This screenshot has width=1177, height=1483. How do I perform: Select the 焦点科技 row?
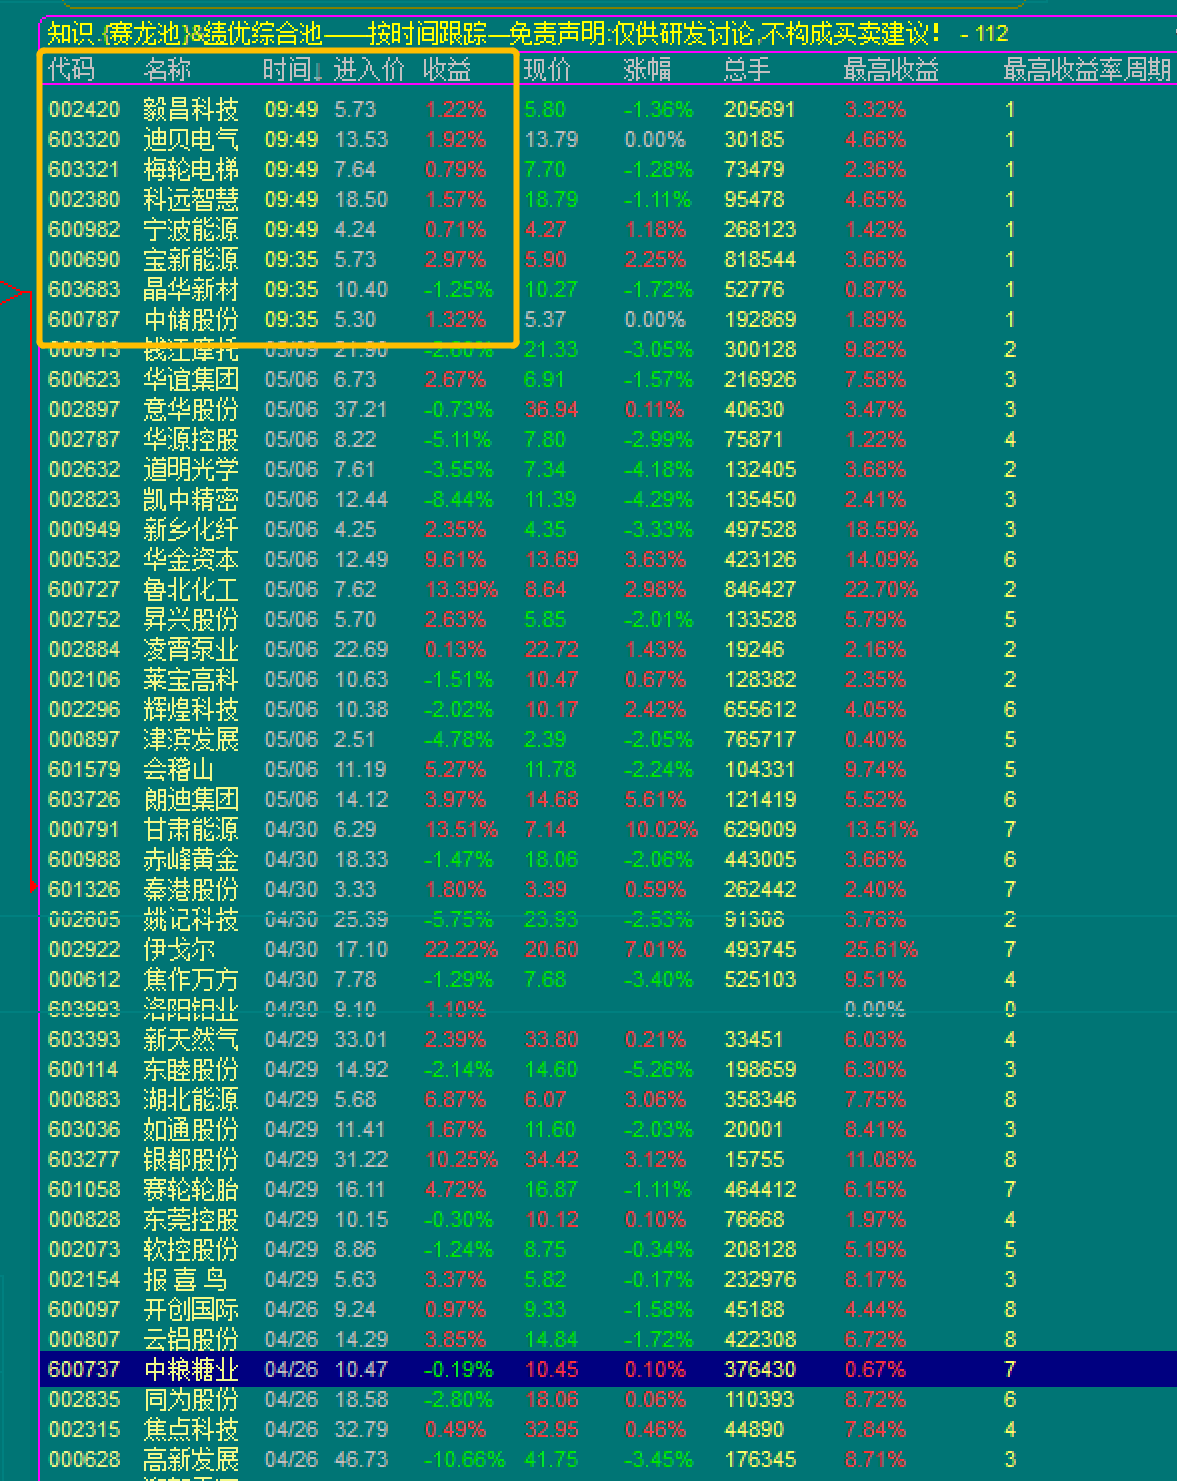608,1430
